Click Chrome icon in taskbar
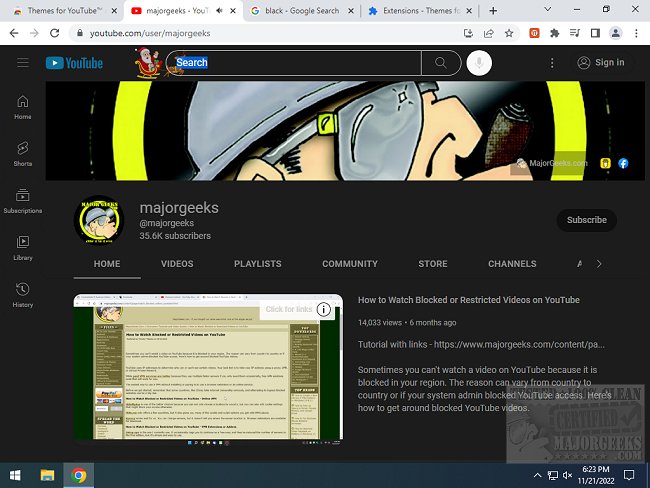Screen dimensions: 650x488 coord(79,475)
